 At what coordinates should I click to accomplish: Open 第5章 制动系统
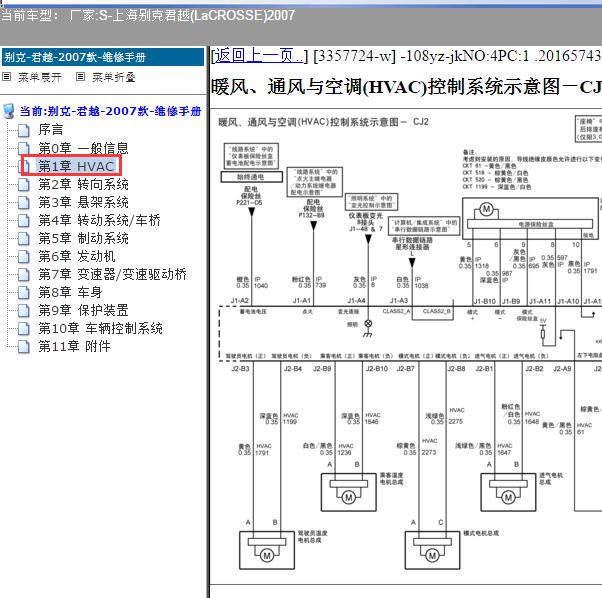[83, 238]
